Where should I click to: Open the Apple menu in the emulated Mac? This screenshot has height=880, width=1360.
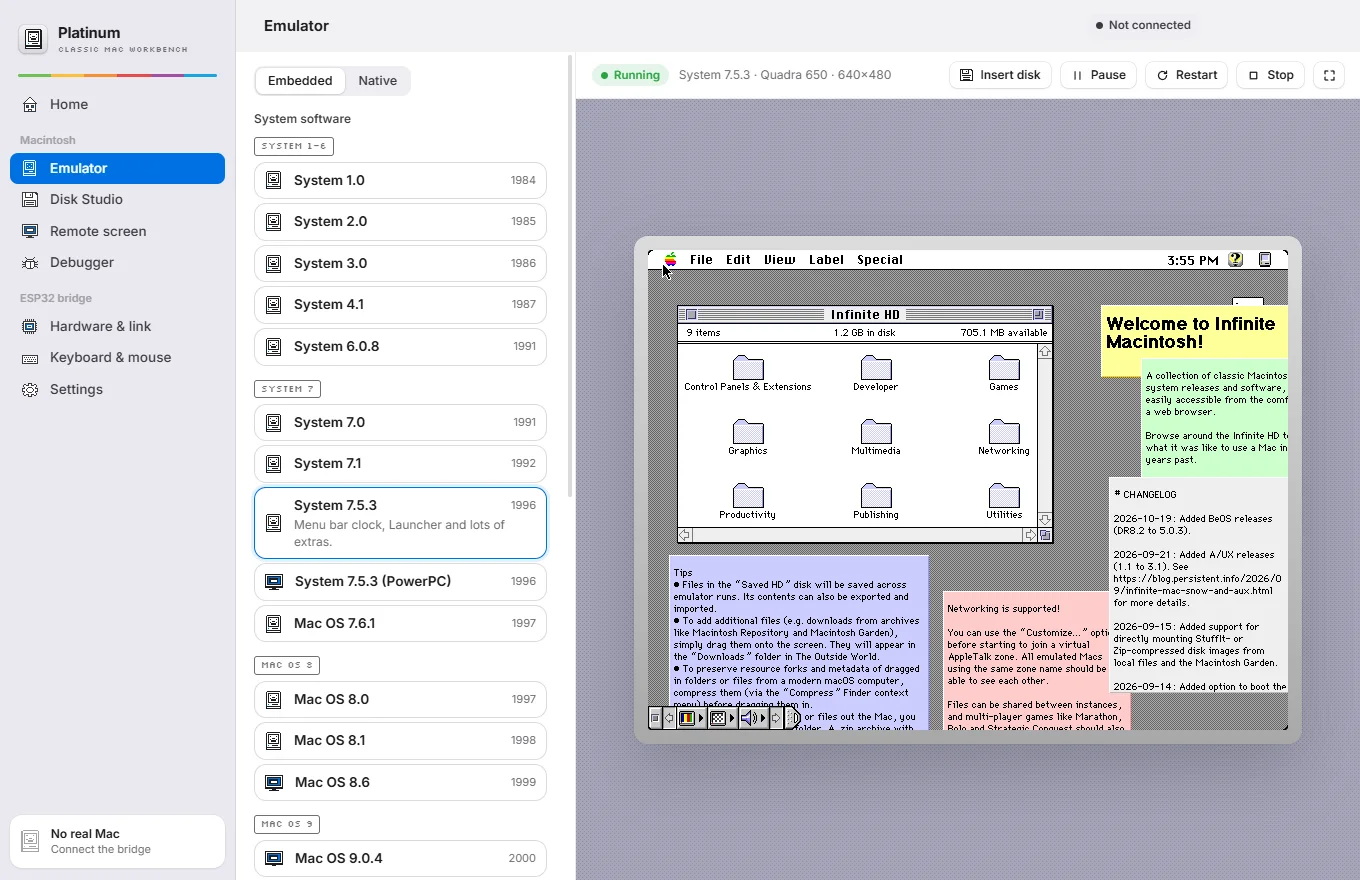pyautogui.click(x=670, y=260)
